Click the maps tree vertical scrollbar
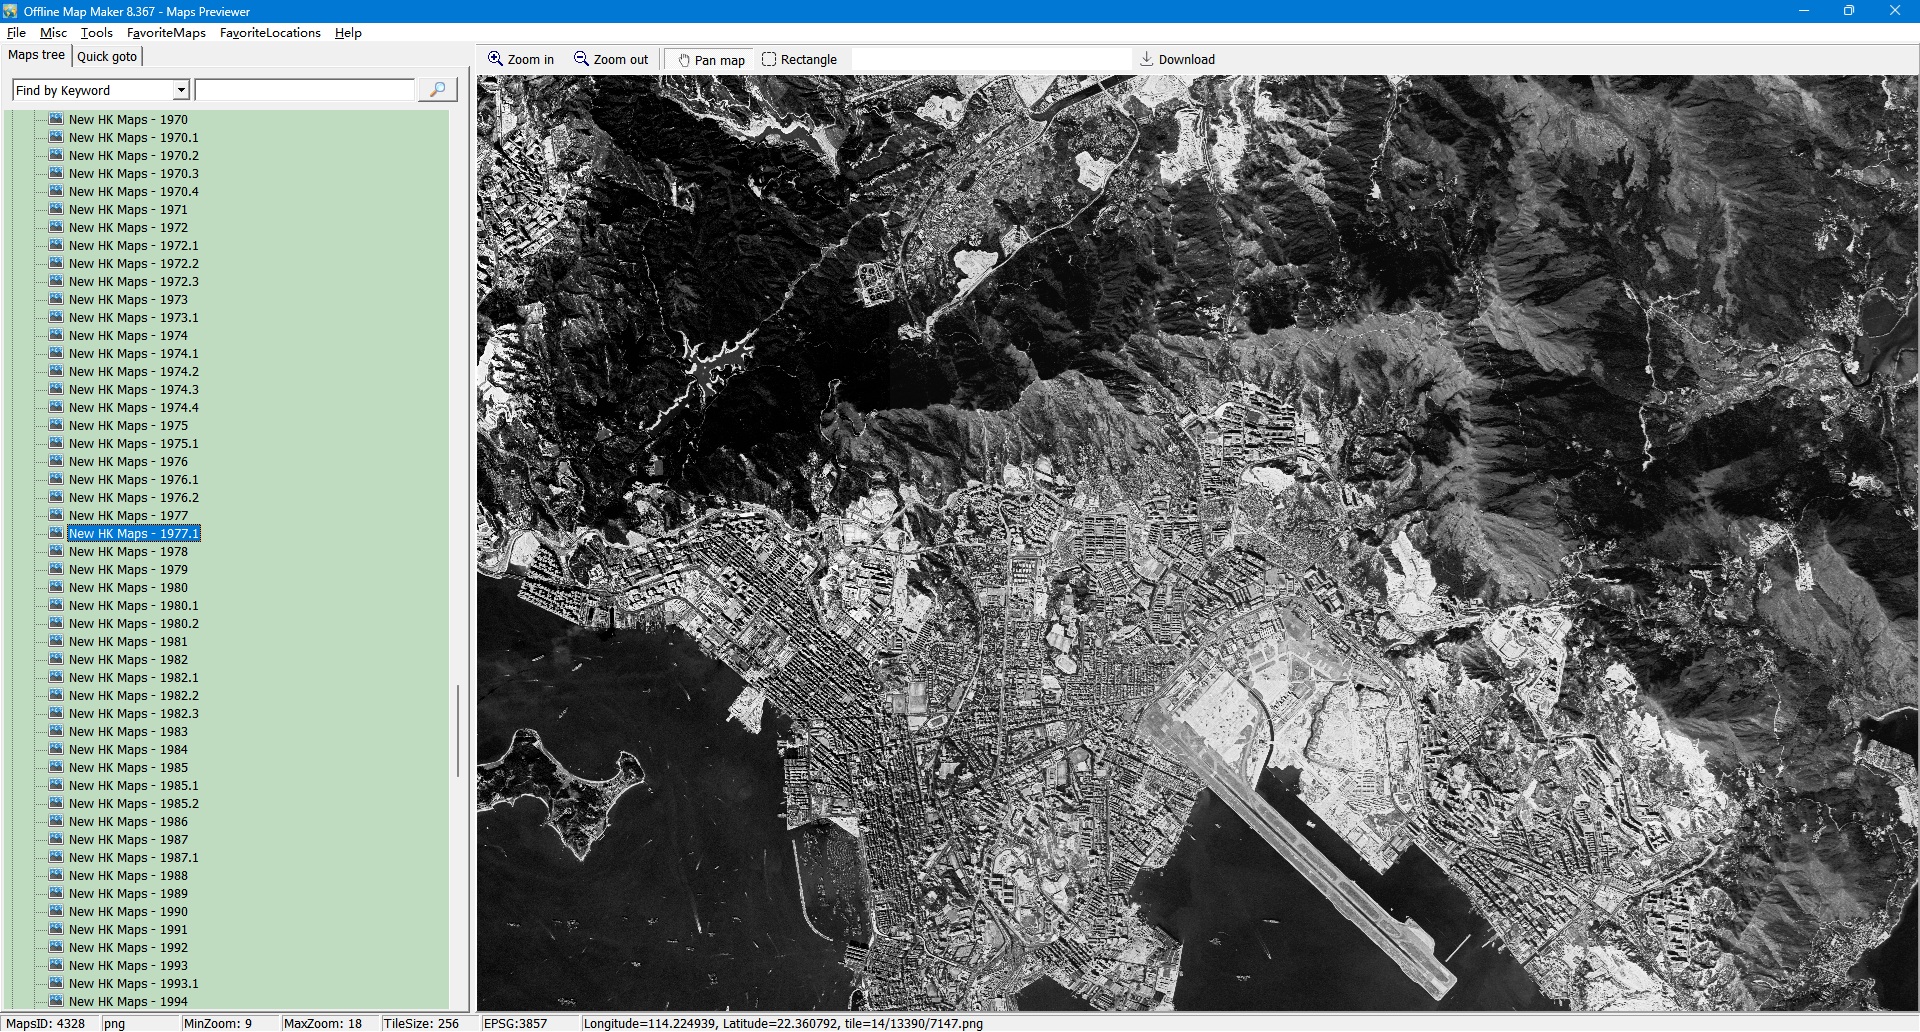Screen dimensions: 1920x1032 click(458, 730)
